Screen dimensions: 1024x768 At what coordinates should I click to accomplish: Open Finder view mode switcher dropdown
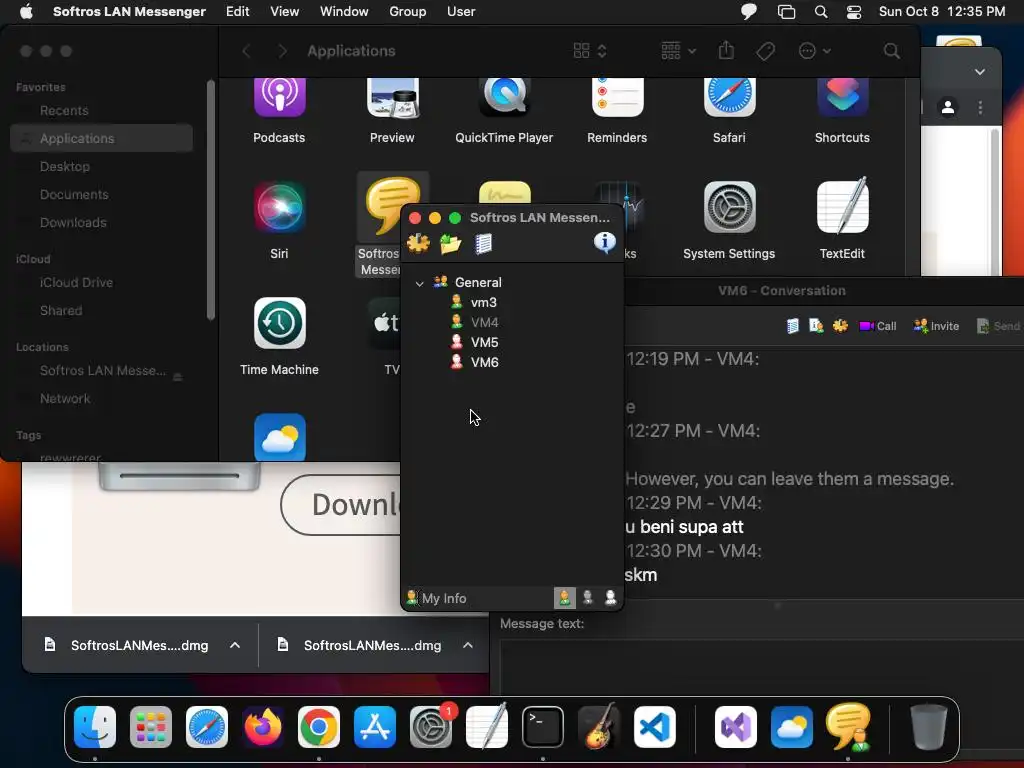pos(590,51)
